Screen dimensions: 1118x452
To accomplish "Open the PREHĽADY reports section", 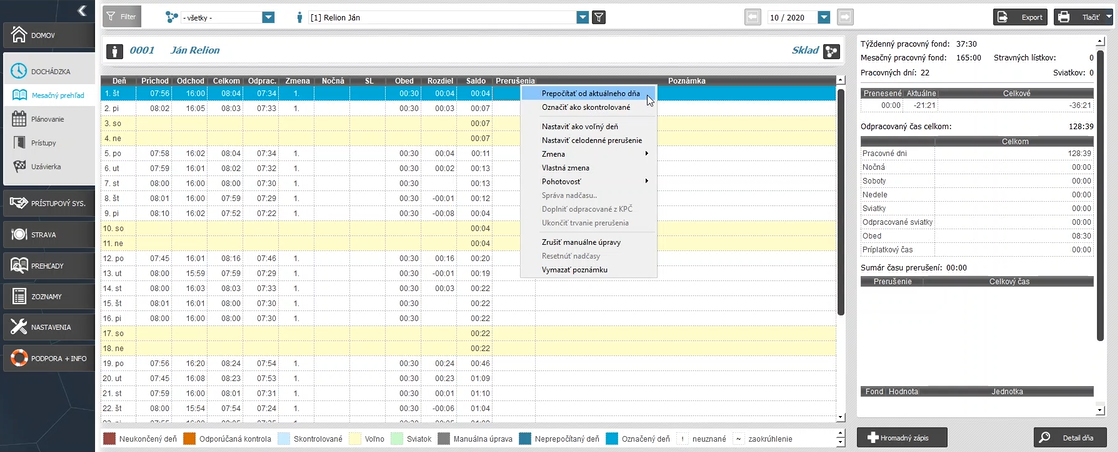I will pyautogui.click(x=48, y=265).
